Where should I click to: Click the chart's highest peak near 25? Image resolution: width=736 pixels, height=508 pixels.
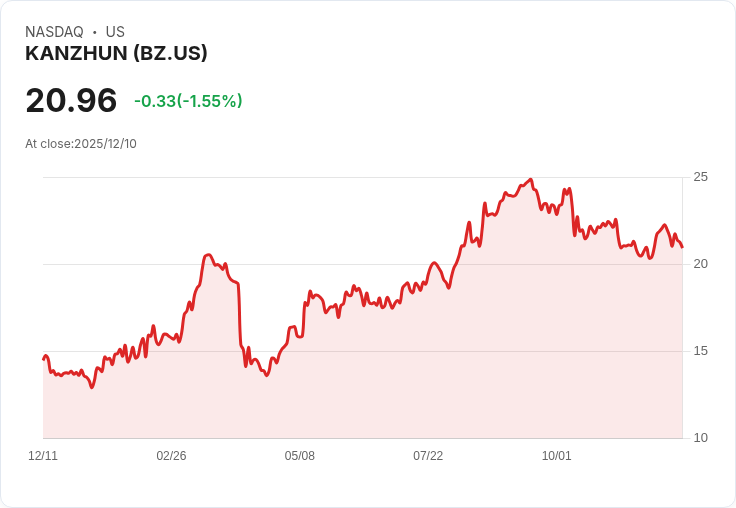coord(530,179)
